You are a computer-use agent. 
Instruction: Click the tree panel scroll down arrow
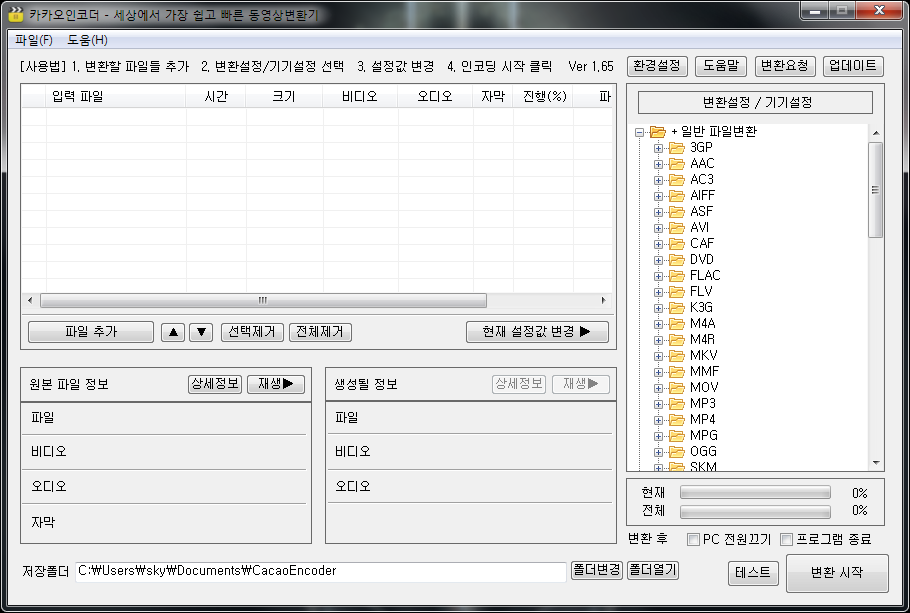(x=876, y=463)
